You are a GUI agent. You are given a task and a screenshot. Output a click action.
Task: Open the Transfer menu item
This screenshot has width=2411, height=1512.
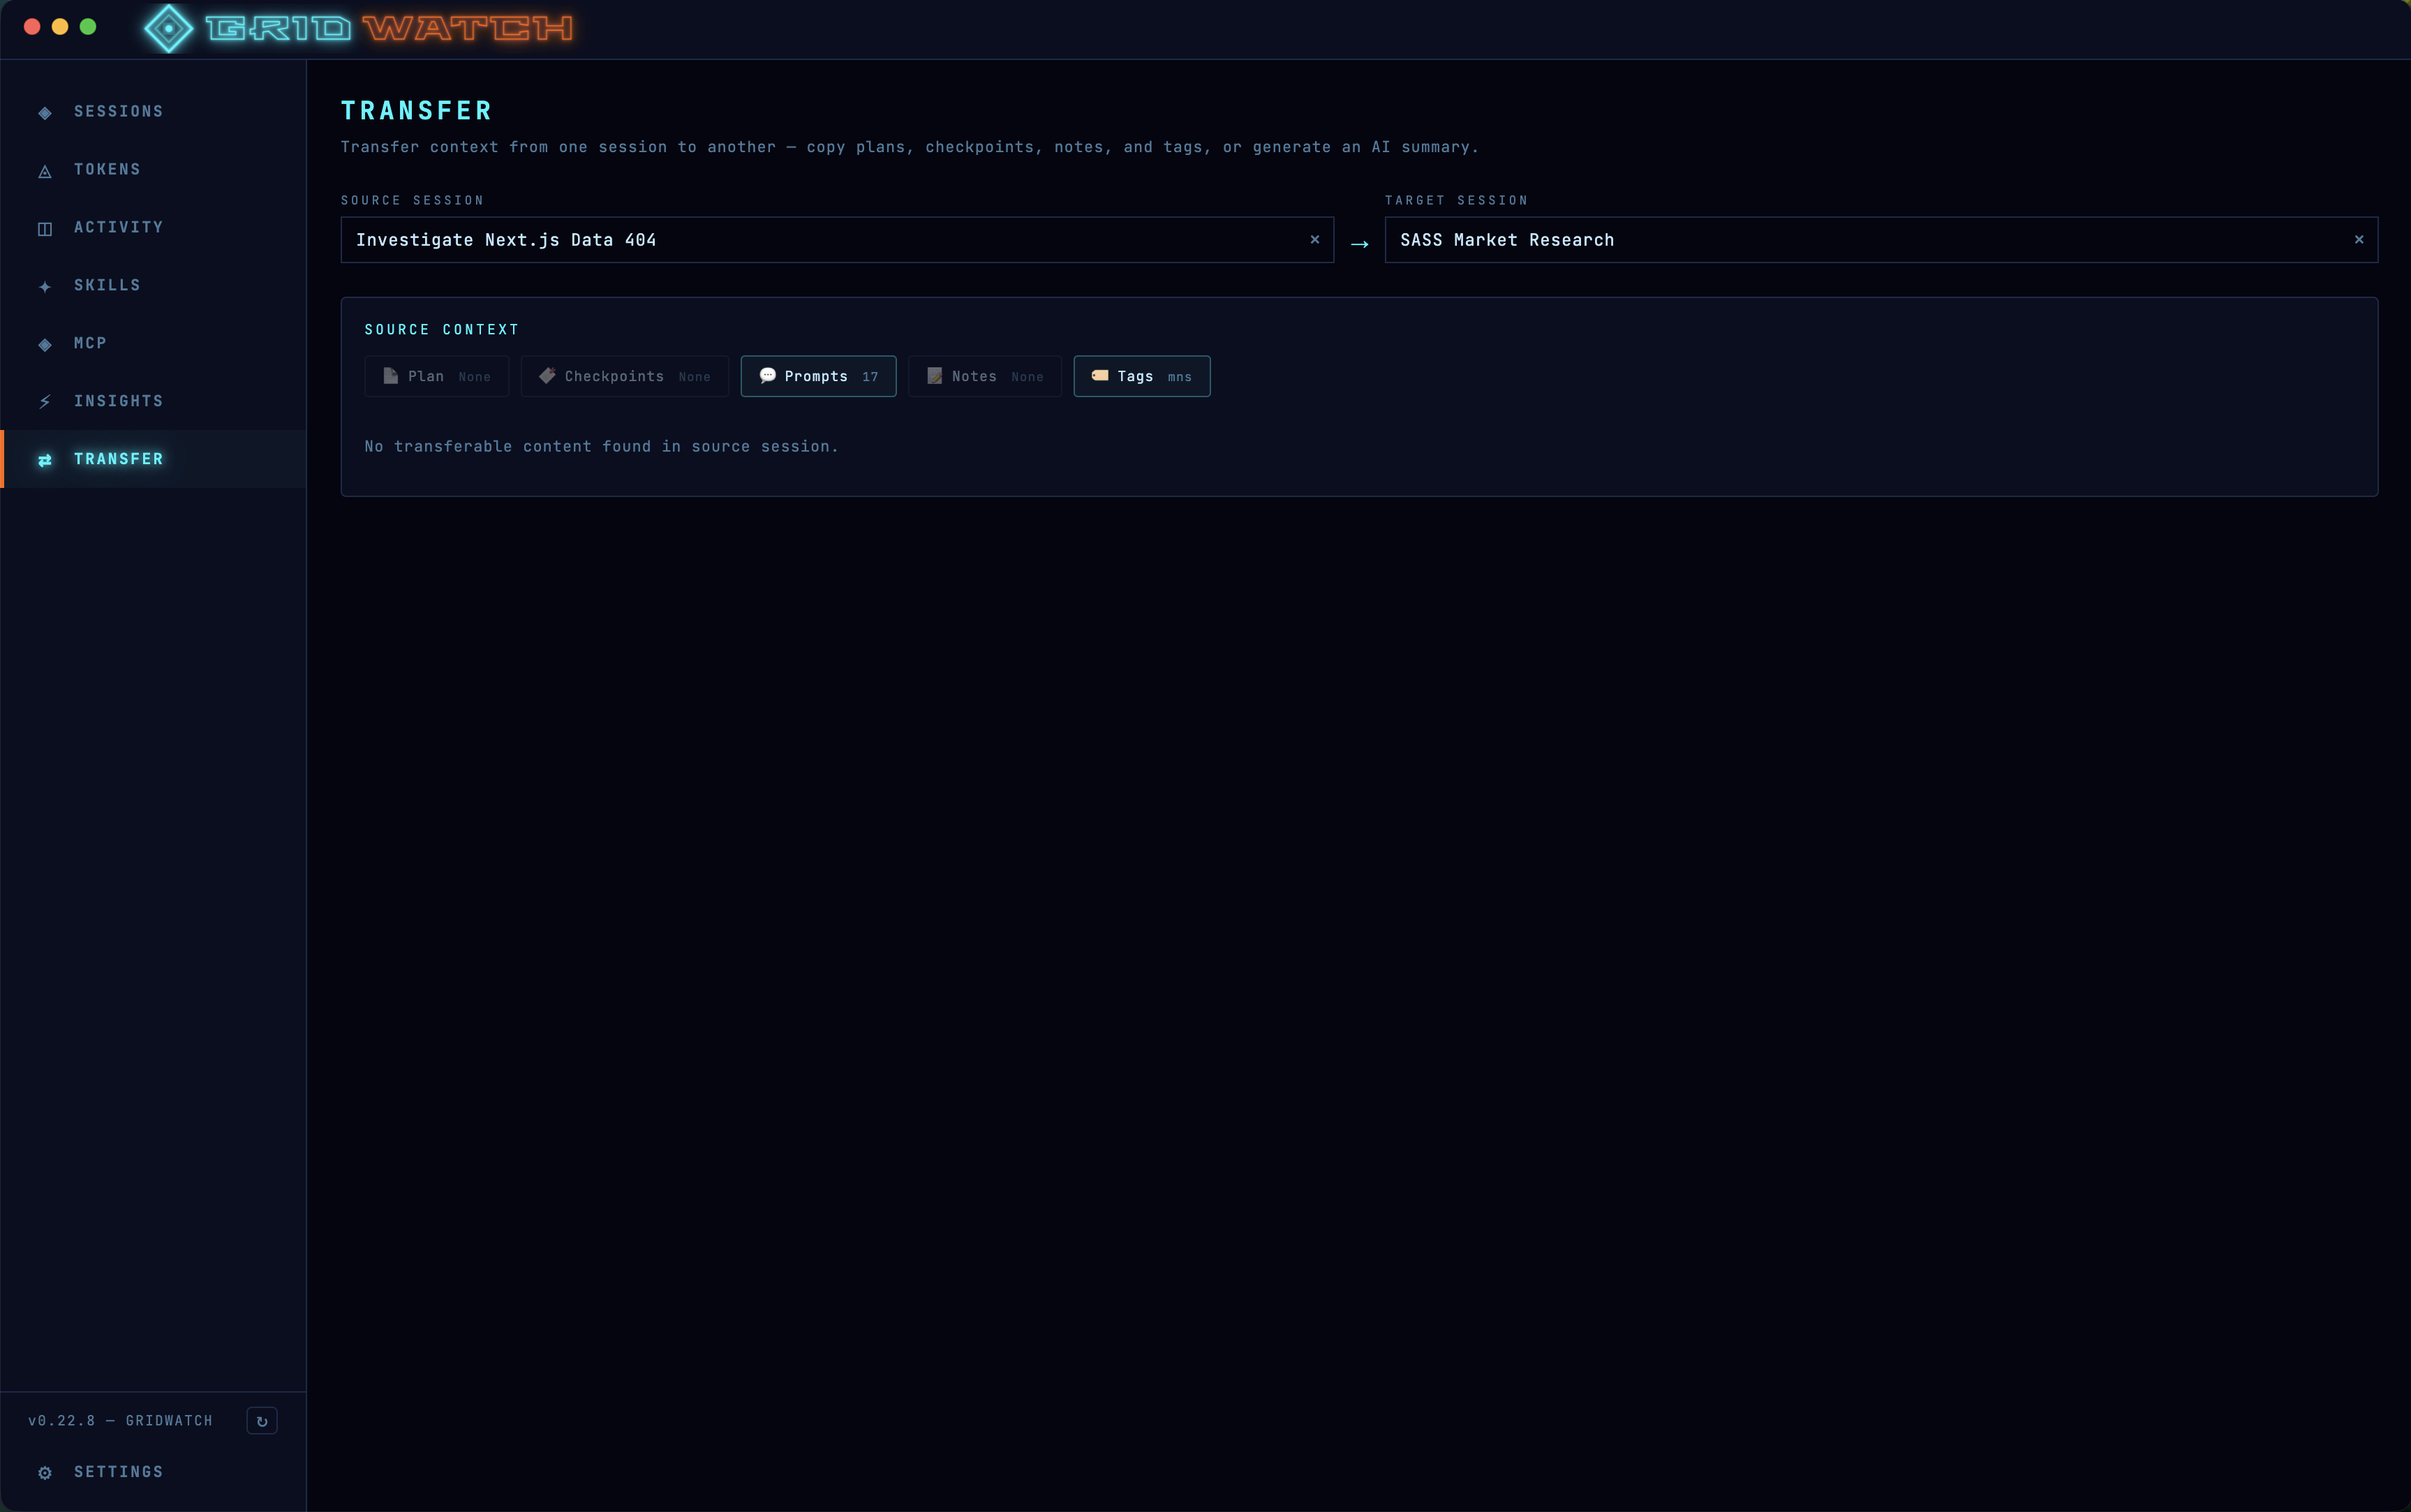(118, 459)
